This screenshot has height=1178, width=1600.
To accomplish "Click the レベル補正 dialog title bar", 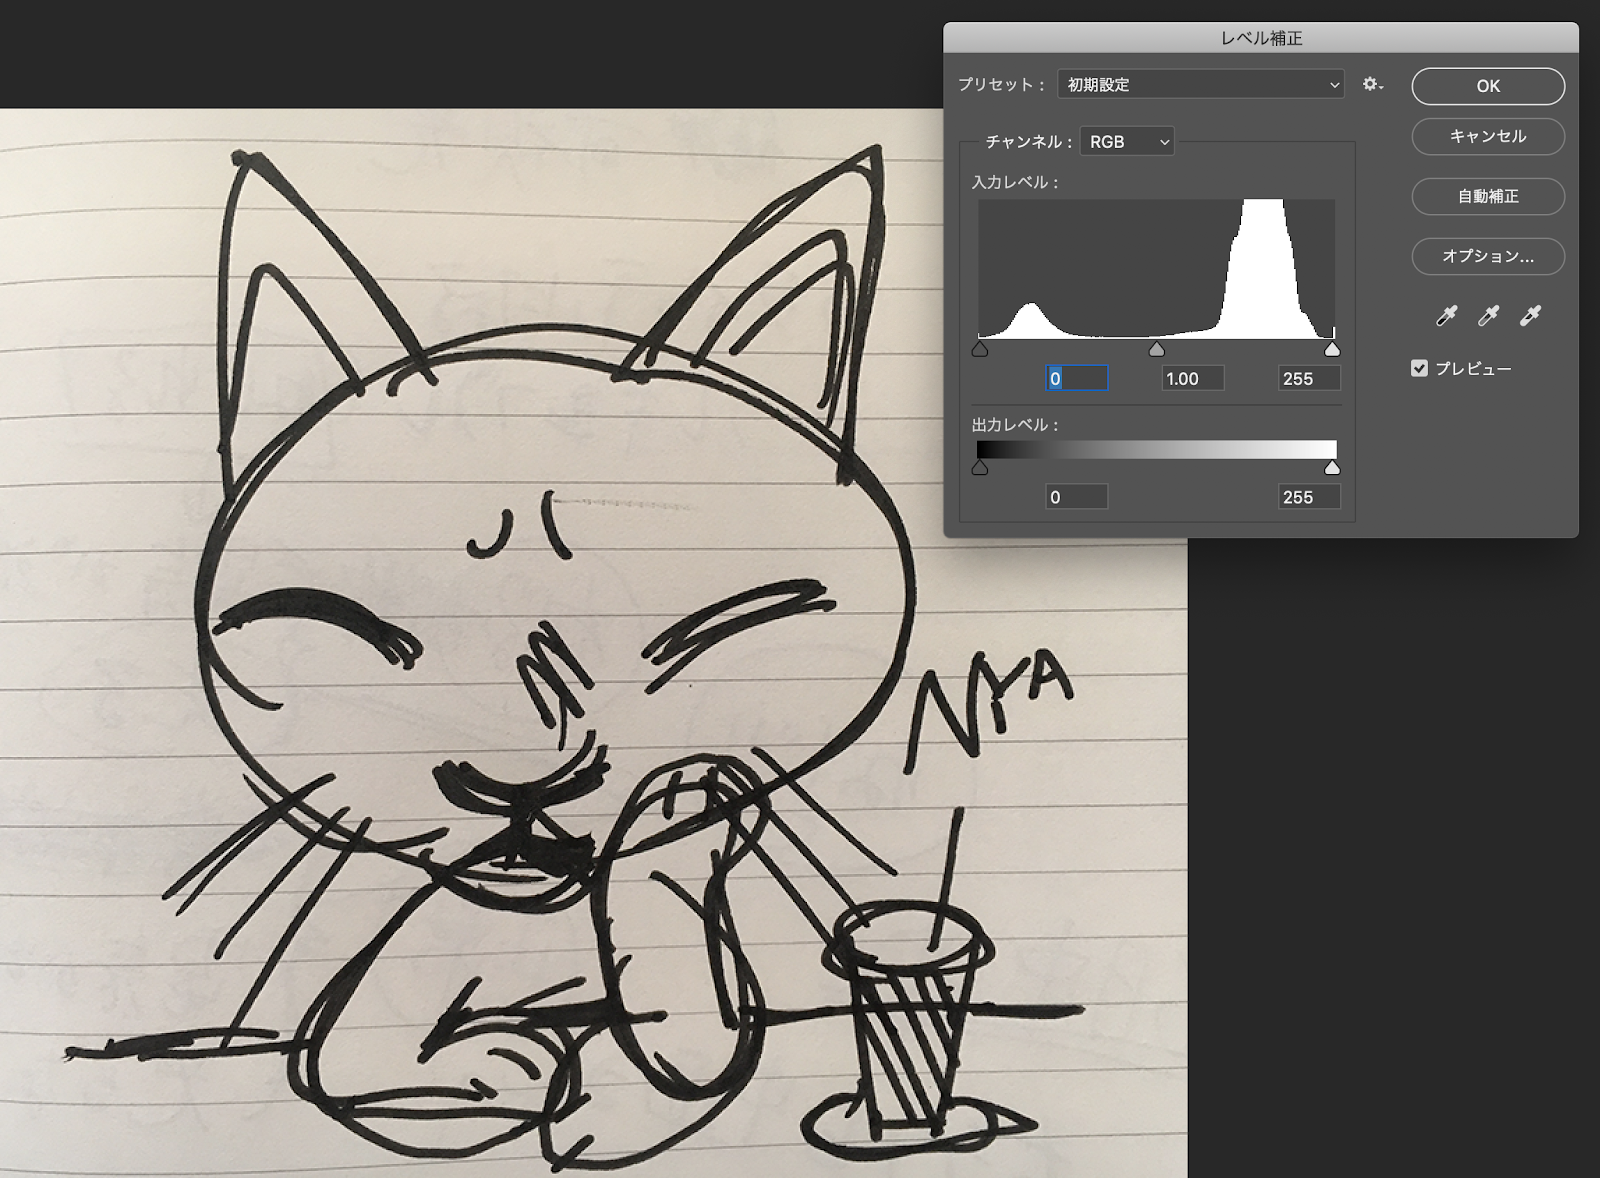I will (1261, 38).
